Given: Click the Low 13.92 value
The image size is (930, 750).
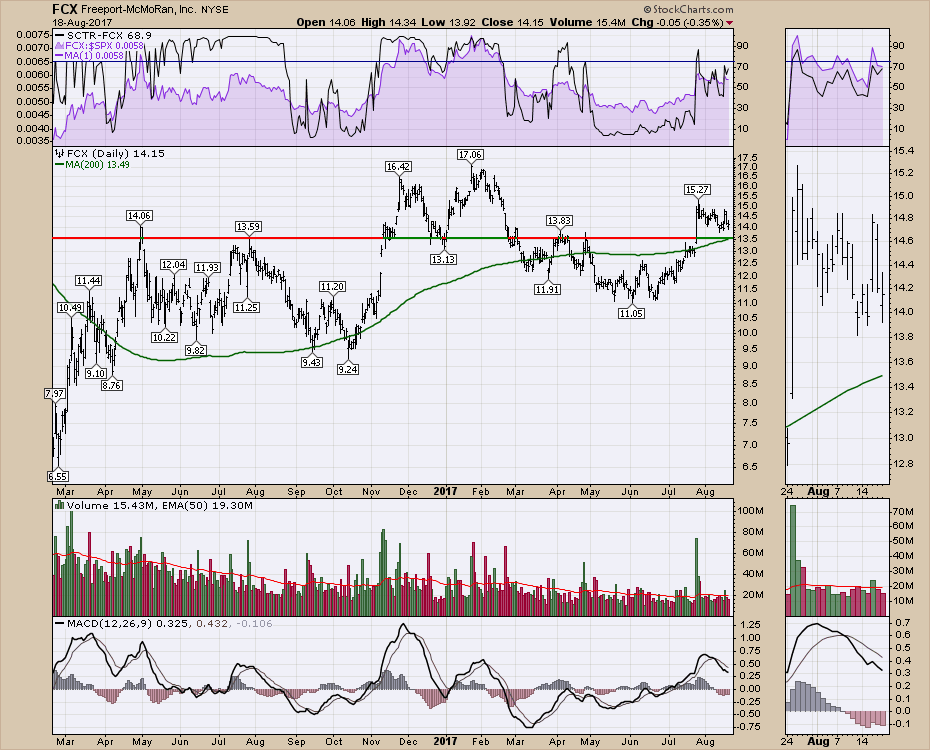Looking at the screenshot, I should pyautogui.click(x=448, y=23).
